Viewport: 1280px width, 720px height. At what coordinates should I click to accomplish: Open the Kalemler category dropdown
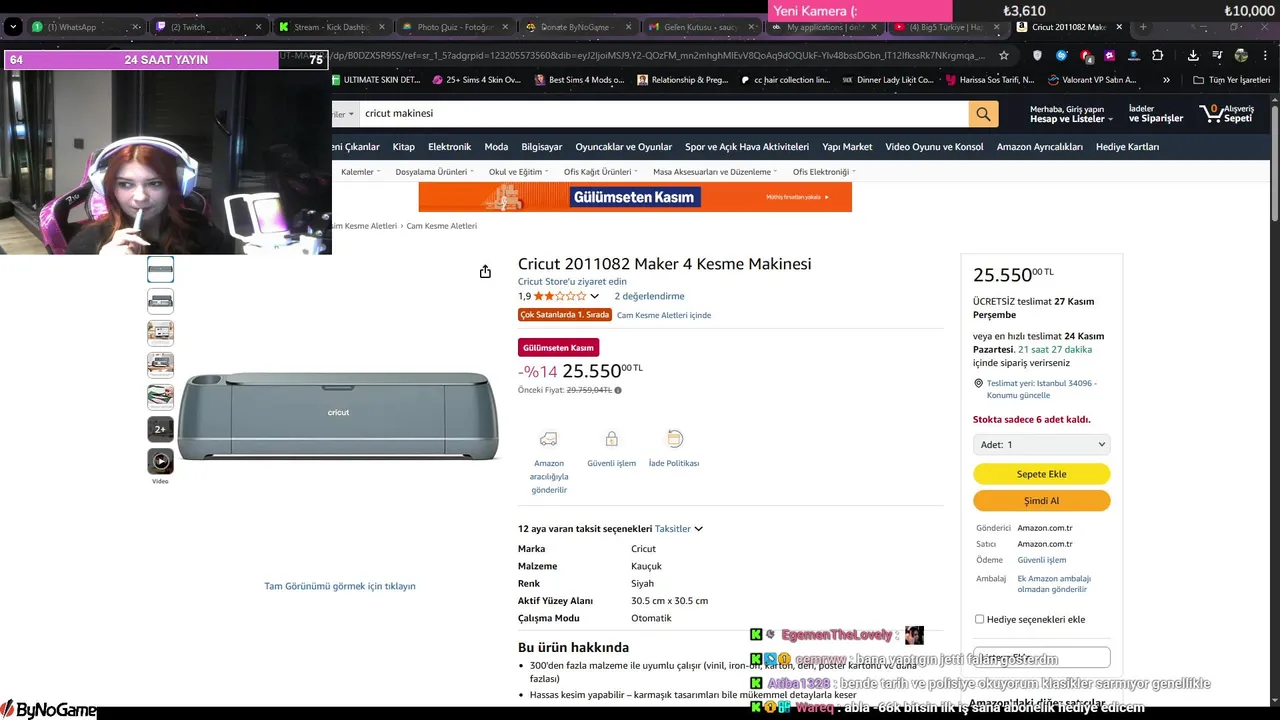point(361,172)
